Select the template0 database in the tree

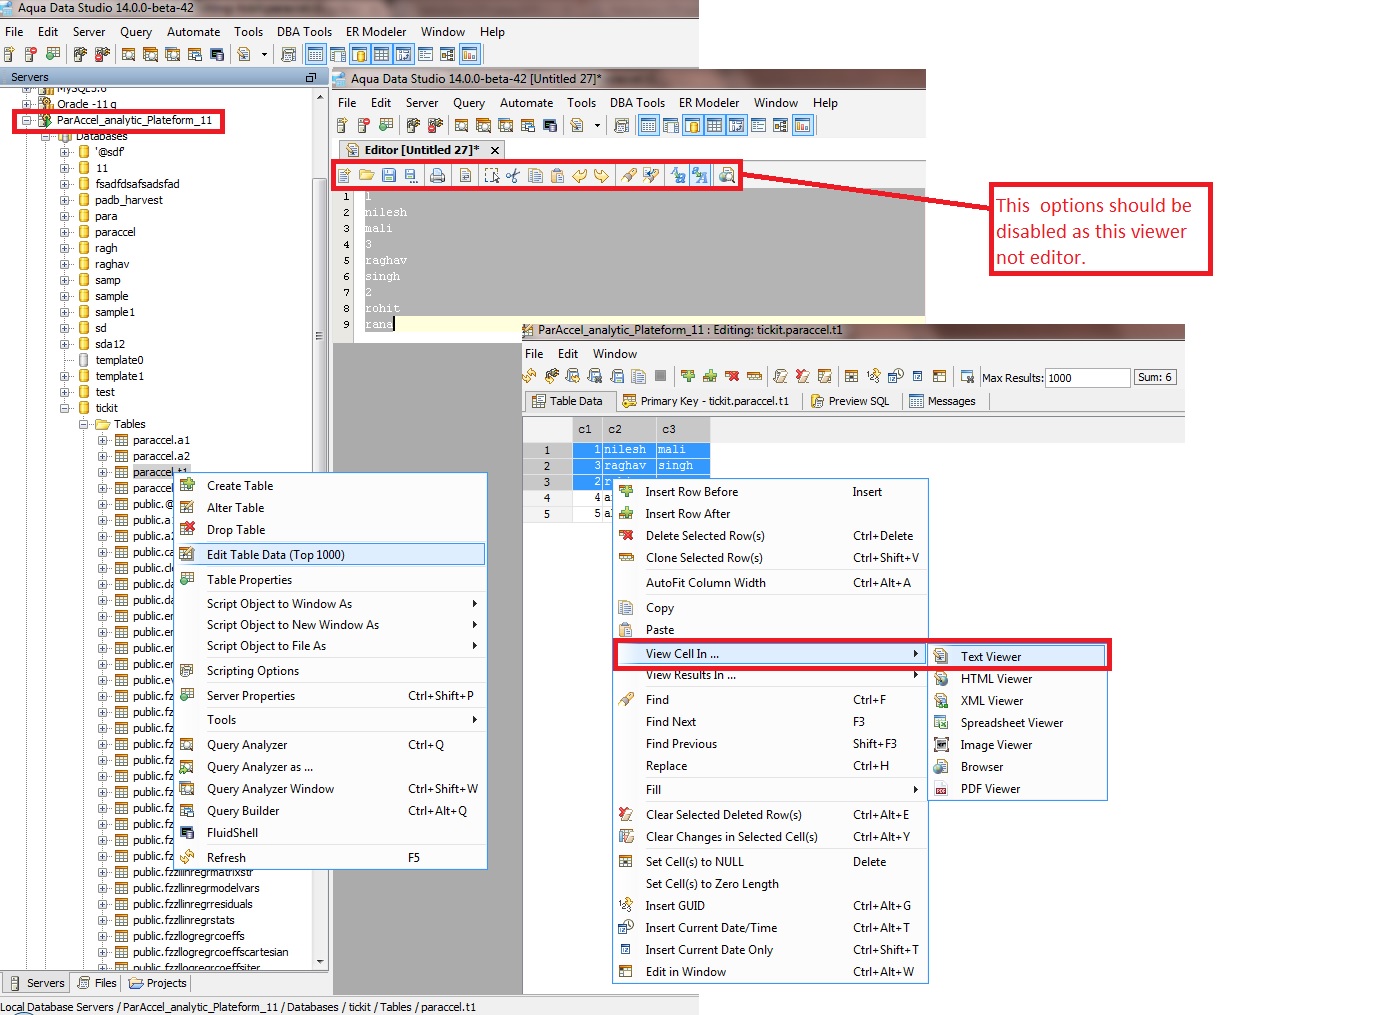pos(119,360)
